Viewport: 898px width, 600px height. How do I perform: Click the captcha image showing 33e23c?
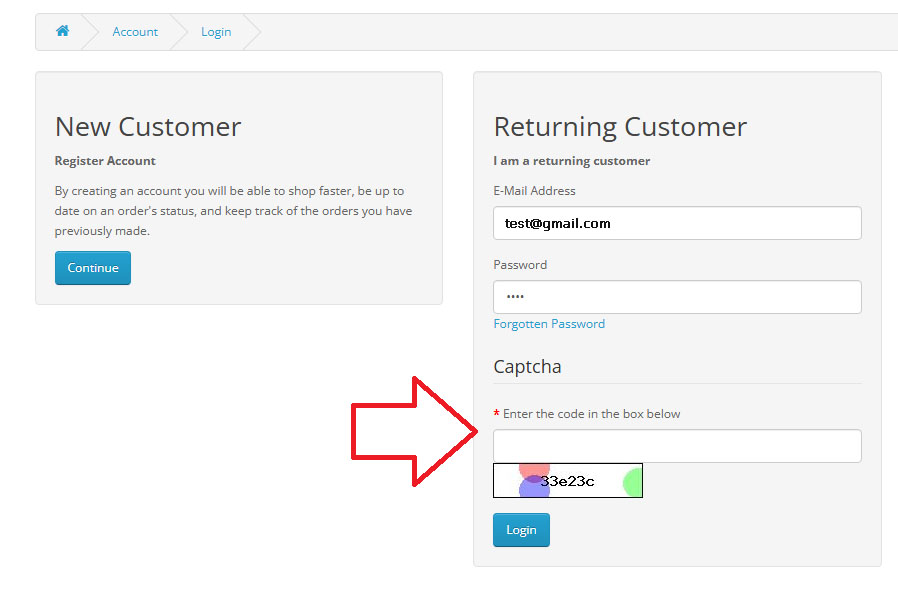[568, 480]
